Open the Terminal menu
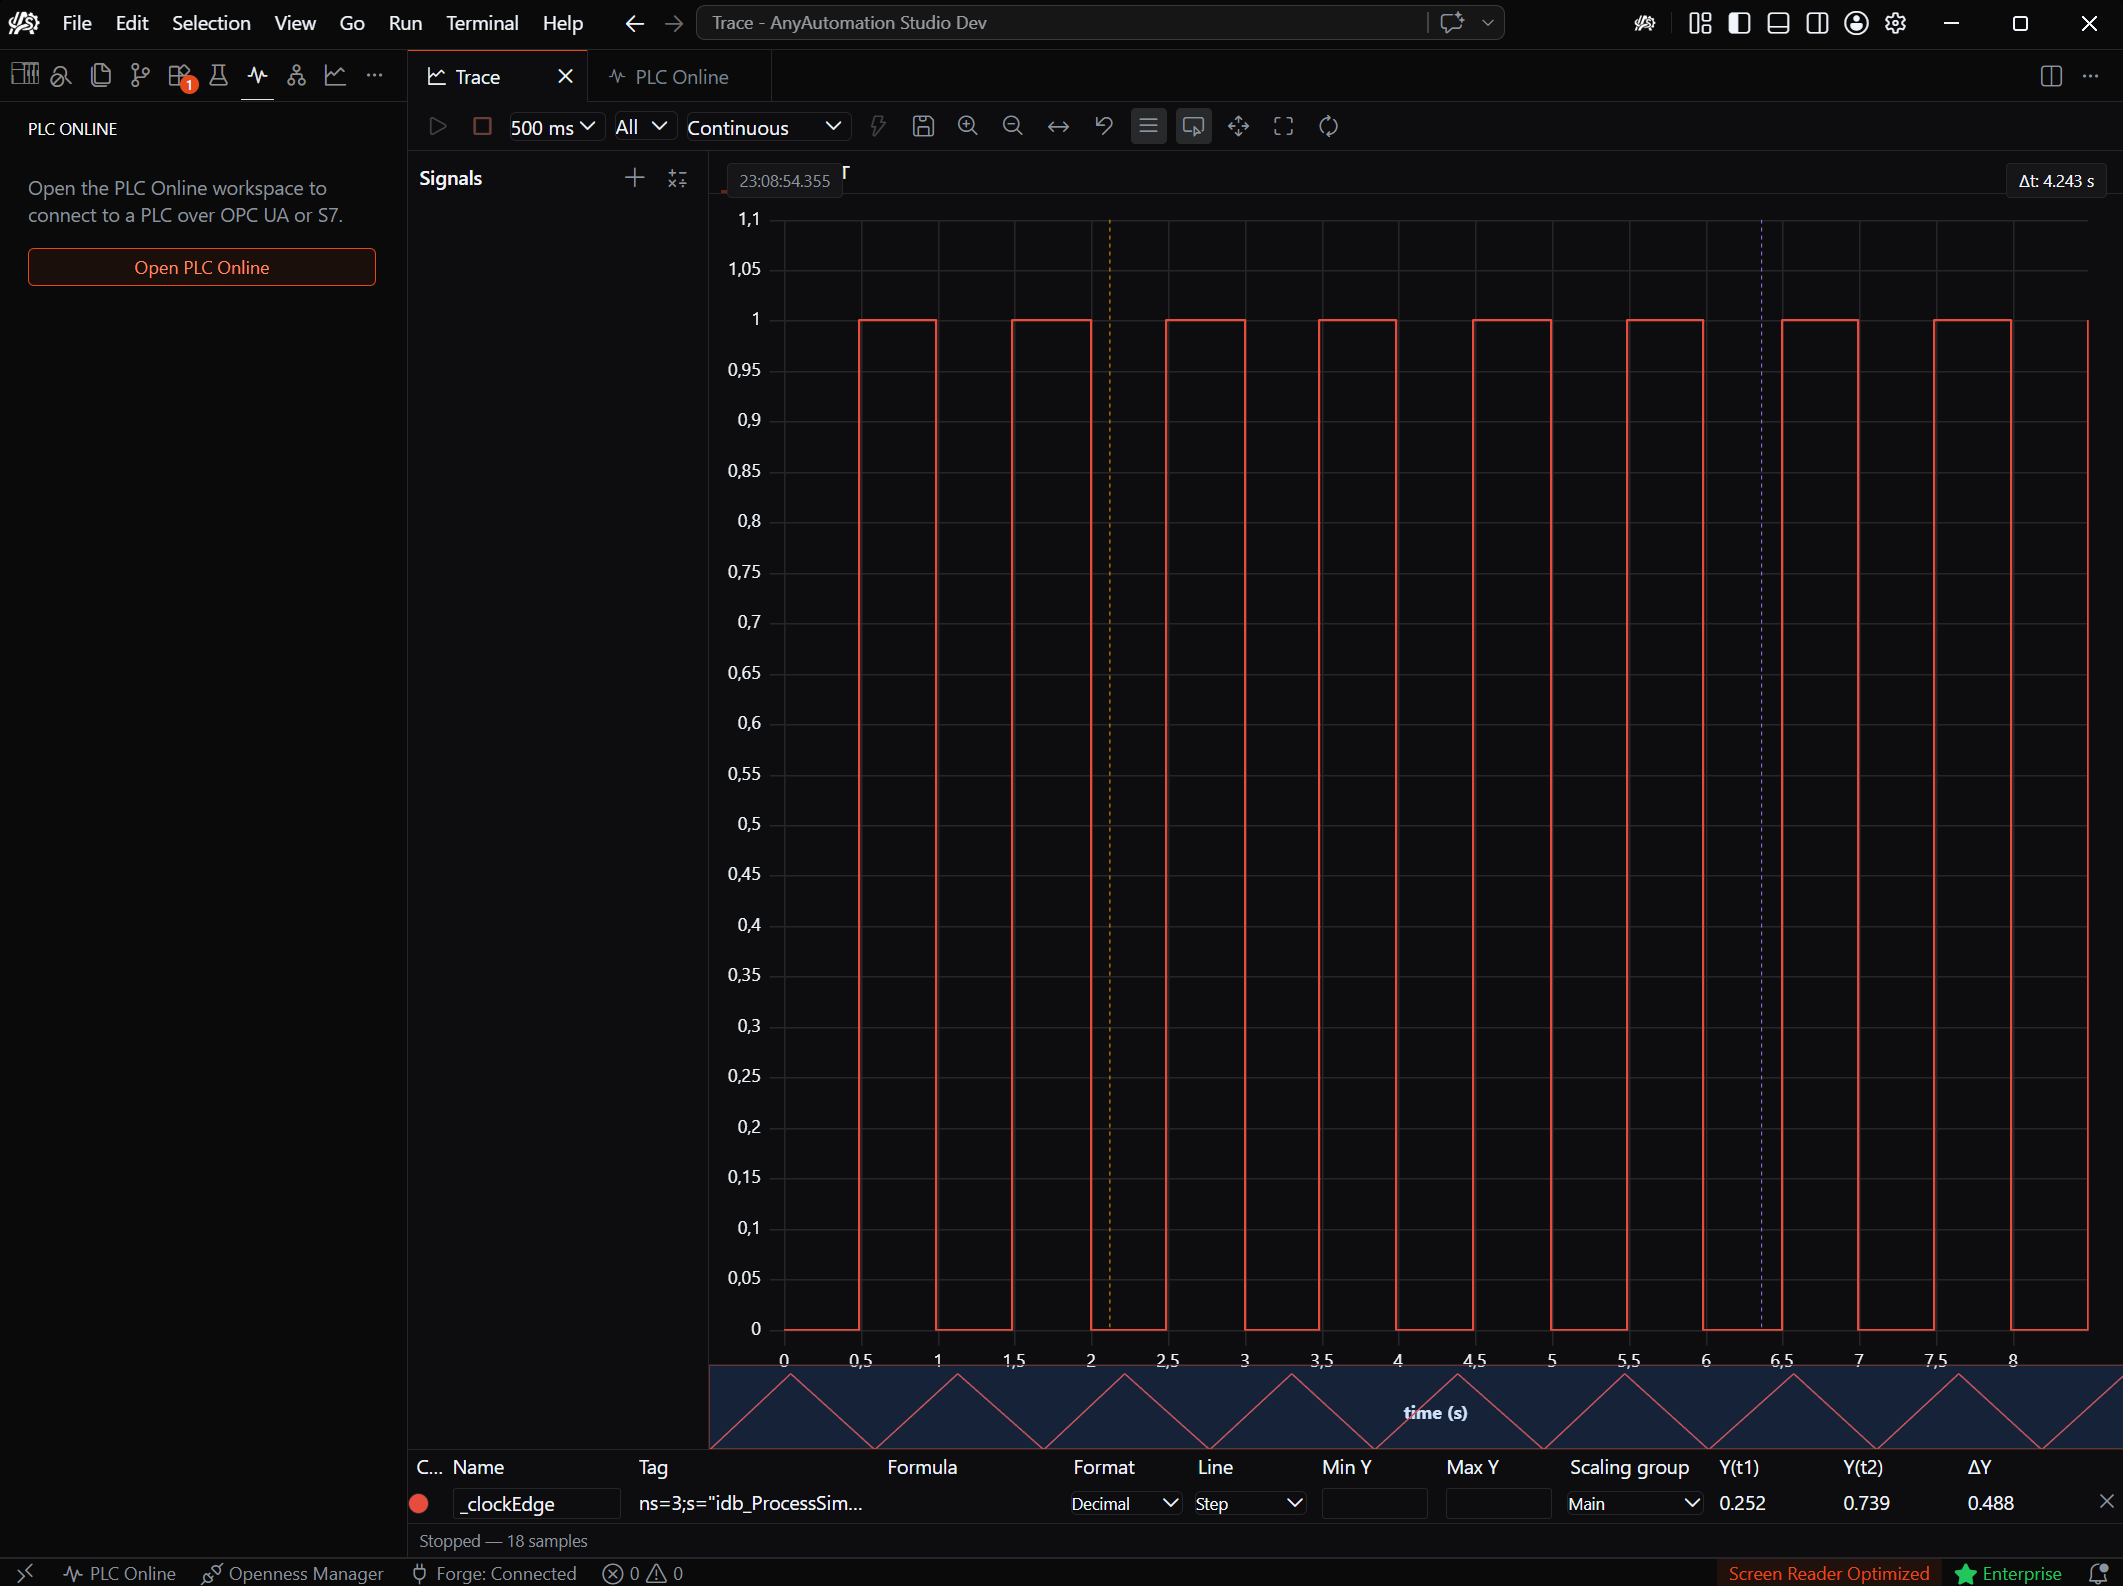The image size is (2123, 1586). click(482, 23)
